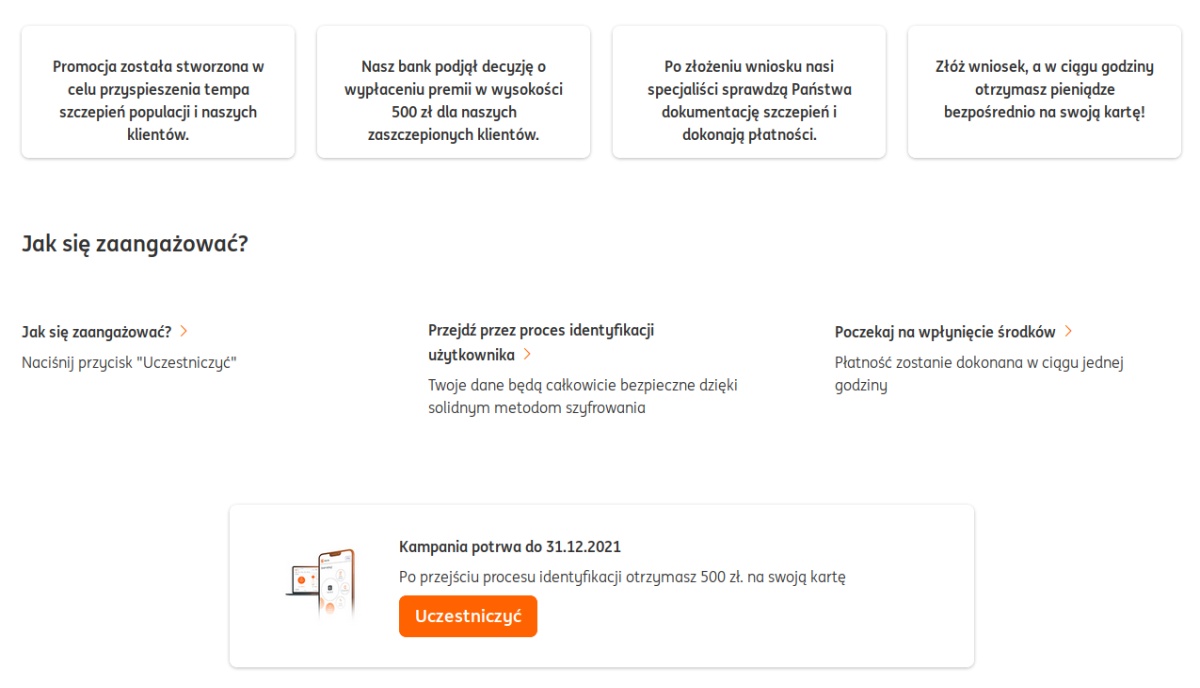Click the card about money arriving within an hour
Viewport: 1200px width, 688px height.
(x=1043, y=91)
